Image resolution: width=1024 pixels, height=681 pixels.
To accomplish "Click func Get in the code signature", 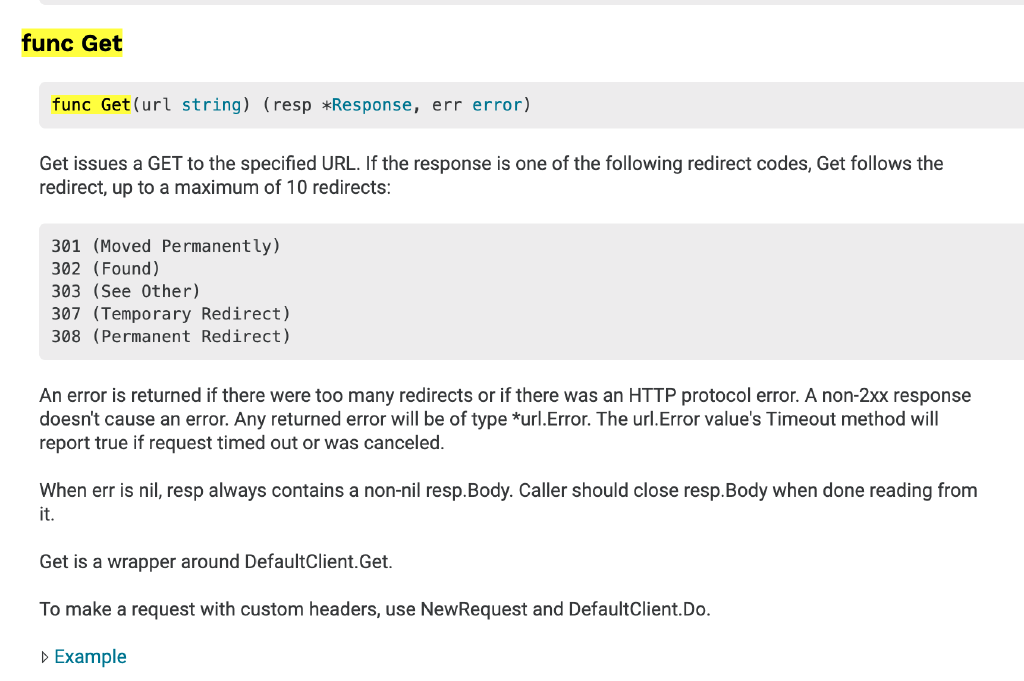I will pos(90,104).
